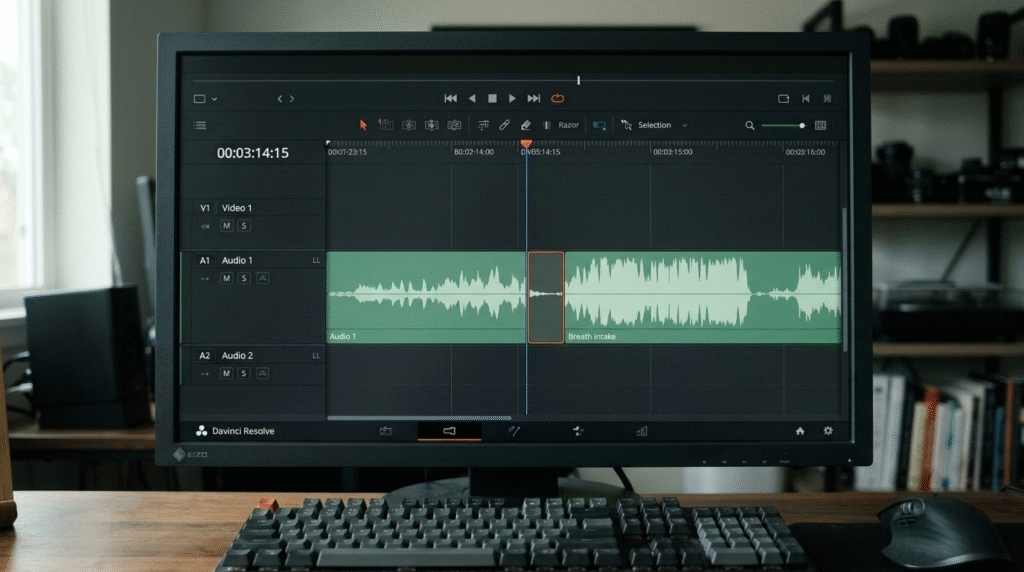Screen dimensions: 1024x572
Task: Switch to the page tab with the node cluster icon
Action: [578, 431]
